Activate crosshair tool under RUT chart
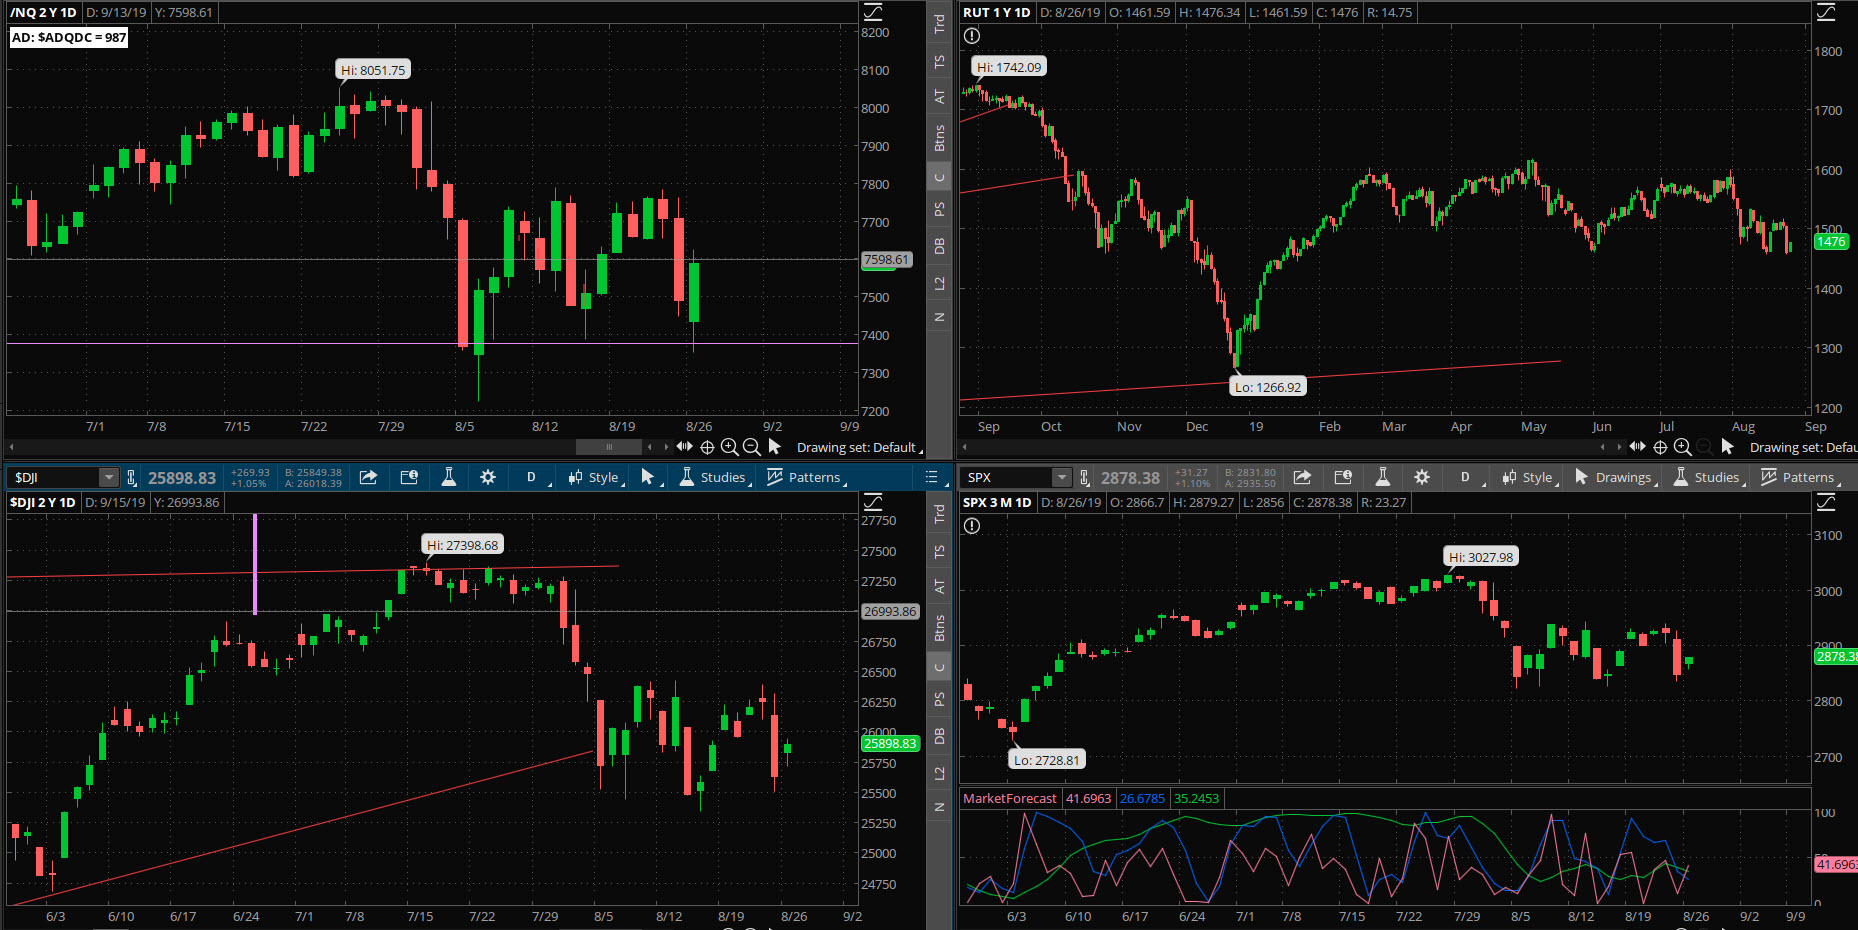 click(1660, 447)
